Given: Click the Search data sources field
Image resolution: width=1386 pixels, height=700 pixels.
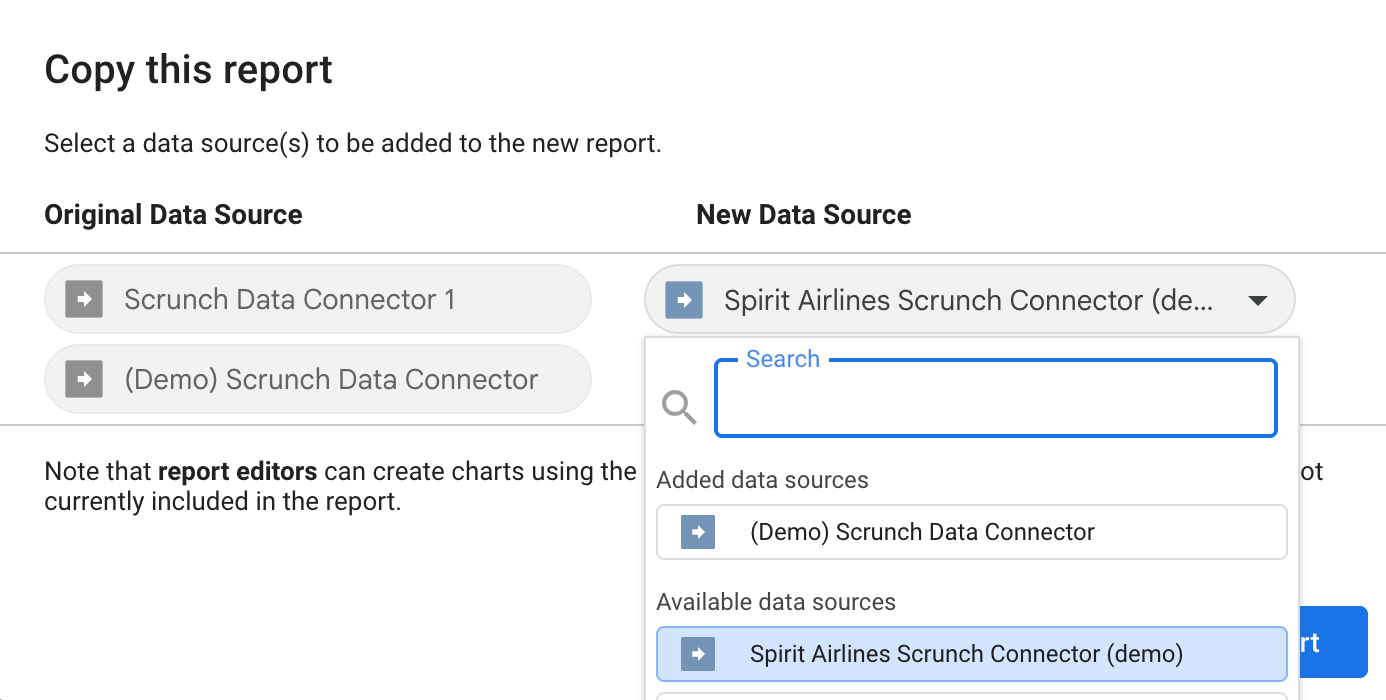Looking at the screenshot, I should pos(995,398).
